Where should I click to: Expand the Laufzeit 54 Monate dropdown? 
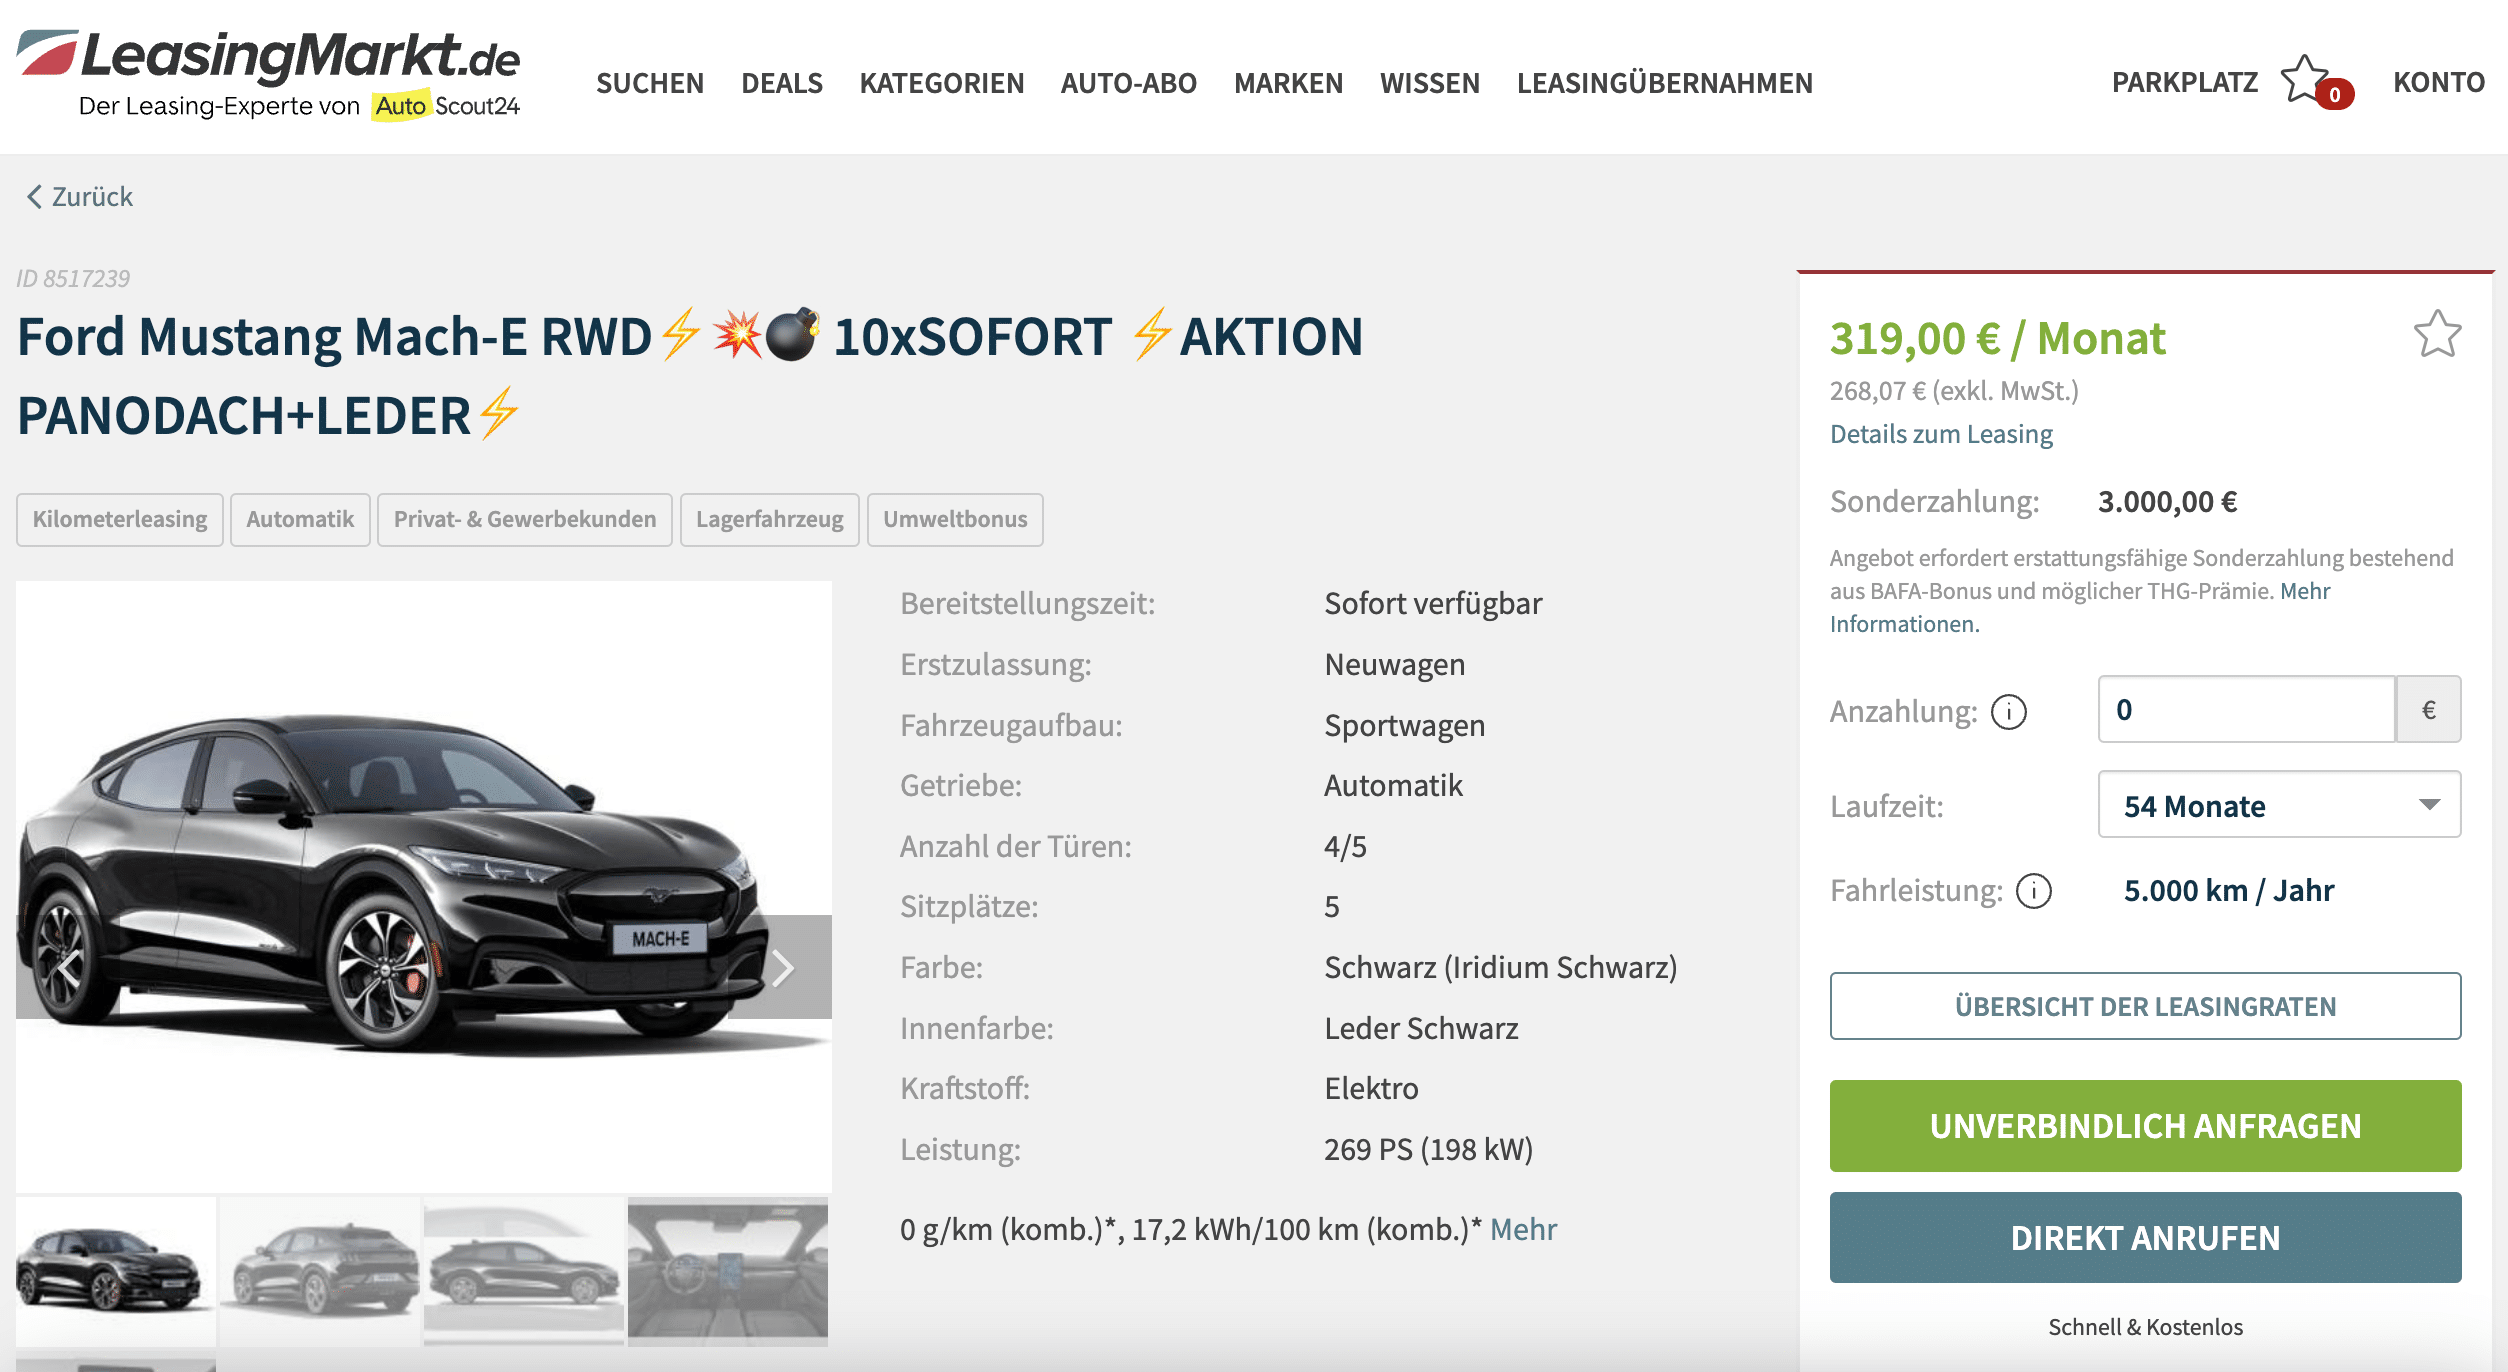[x=2279, y=805]
